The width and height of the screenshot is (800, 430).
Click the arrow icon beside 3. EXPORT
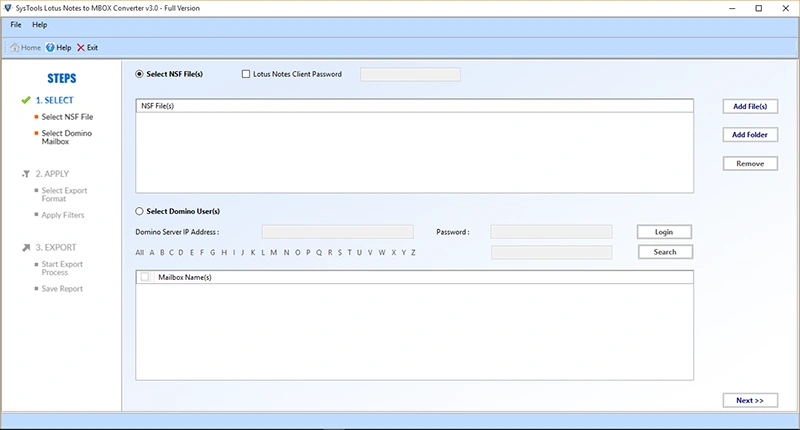point(26,247)
